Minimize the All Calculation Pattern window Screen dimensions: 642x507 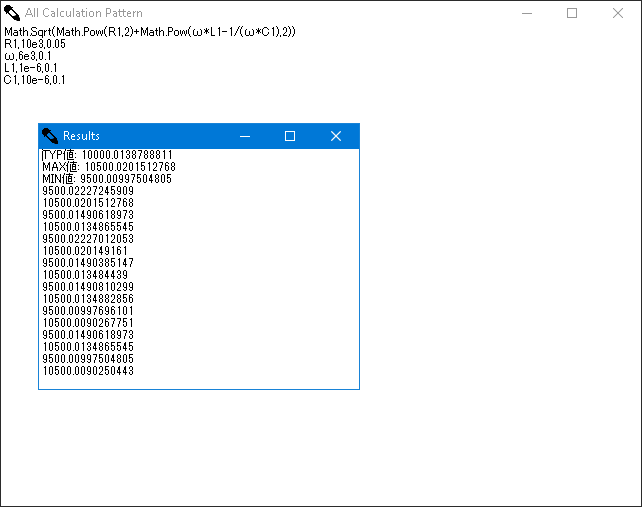[527, 13]
